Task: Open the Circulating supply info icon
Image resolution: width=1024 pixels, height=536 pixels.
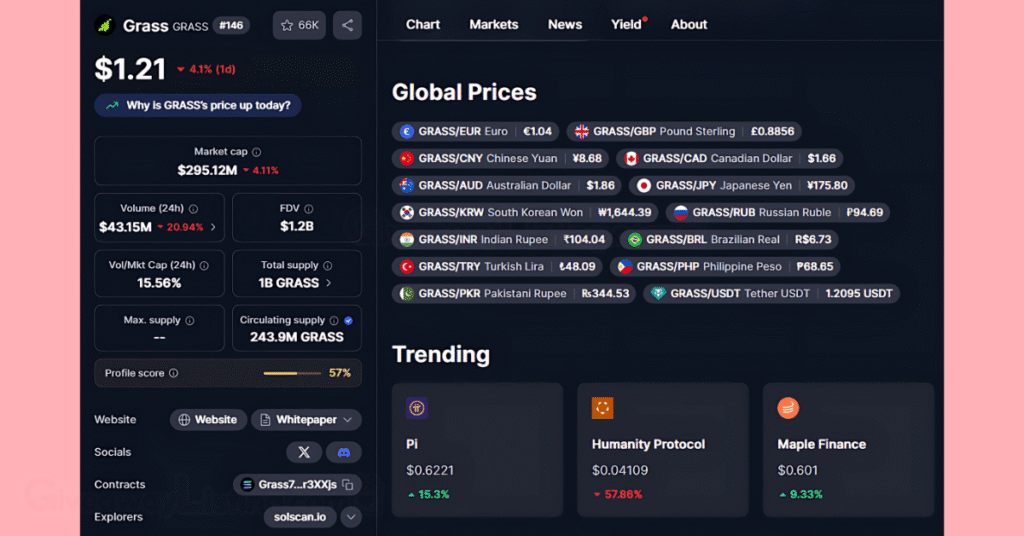Action: click(x=334, y=321)
